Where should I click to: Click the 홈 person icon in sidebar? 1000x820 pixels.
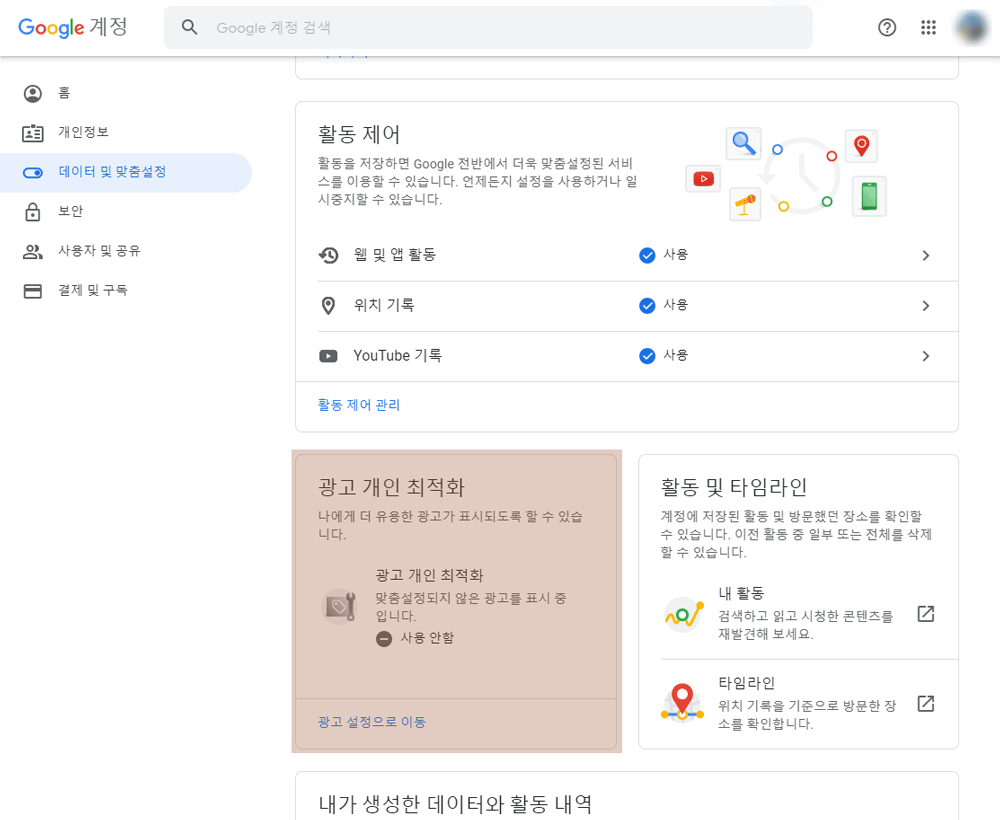33,93
